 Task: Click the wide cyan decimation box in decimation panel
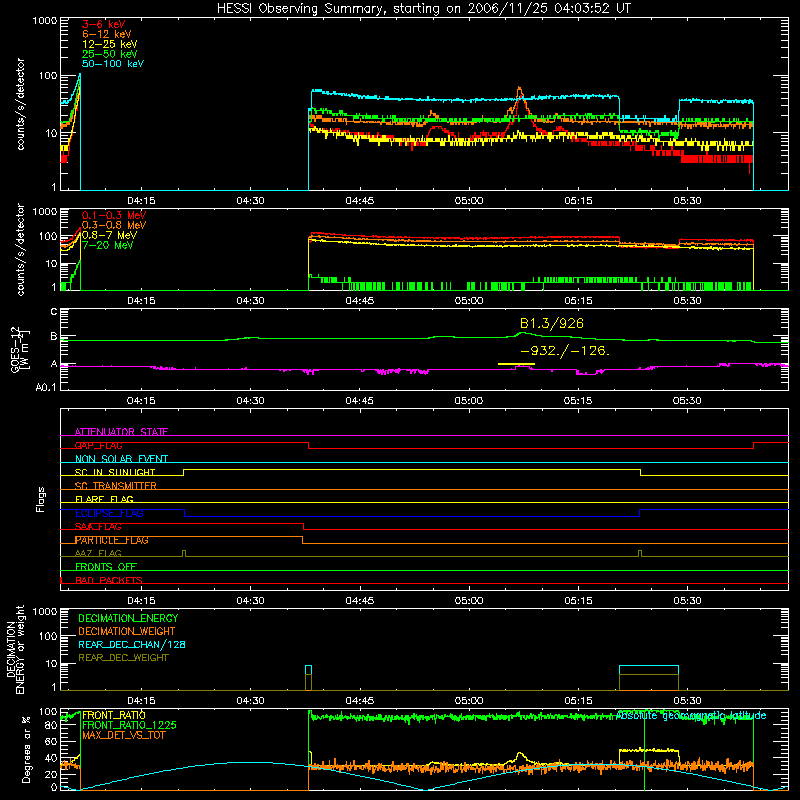pyautogui.click(x=648, y=678)
